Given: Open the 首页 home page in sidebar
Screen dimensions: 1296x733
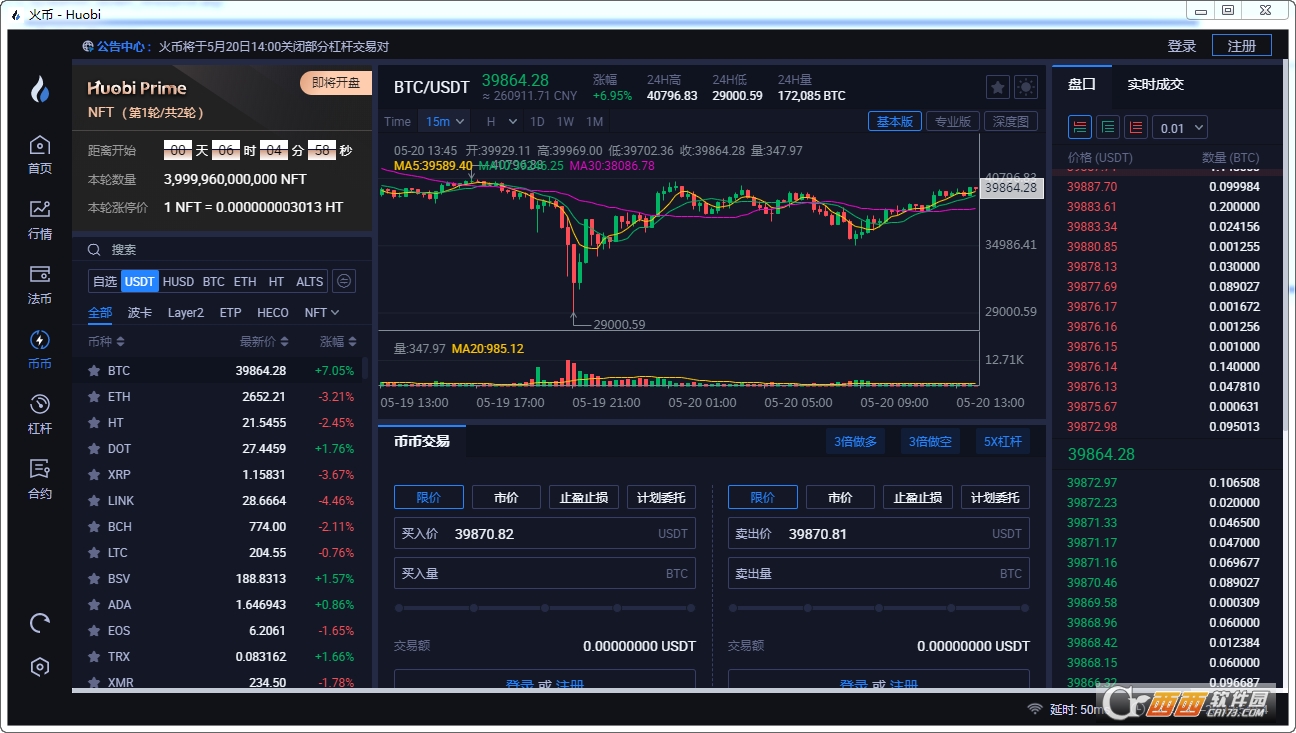Looking at the screenshot, I should tap(39, 154).
